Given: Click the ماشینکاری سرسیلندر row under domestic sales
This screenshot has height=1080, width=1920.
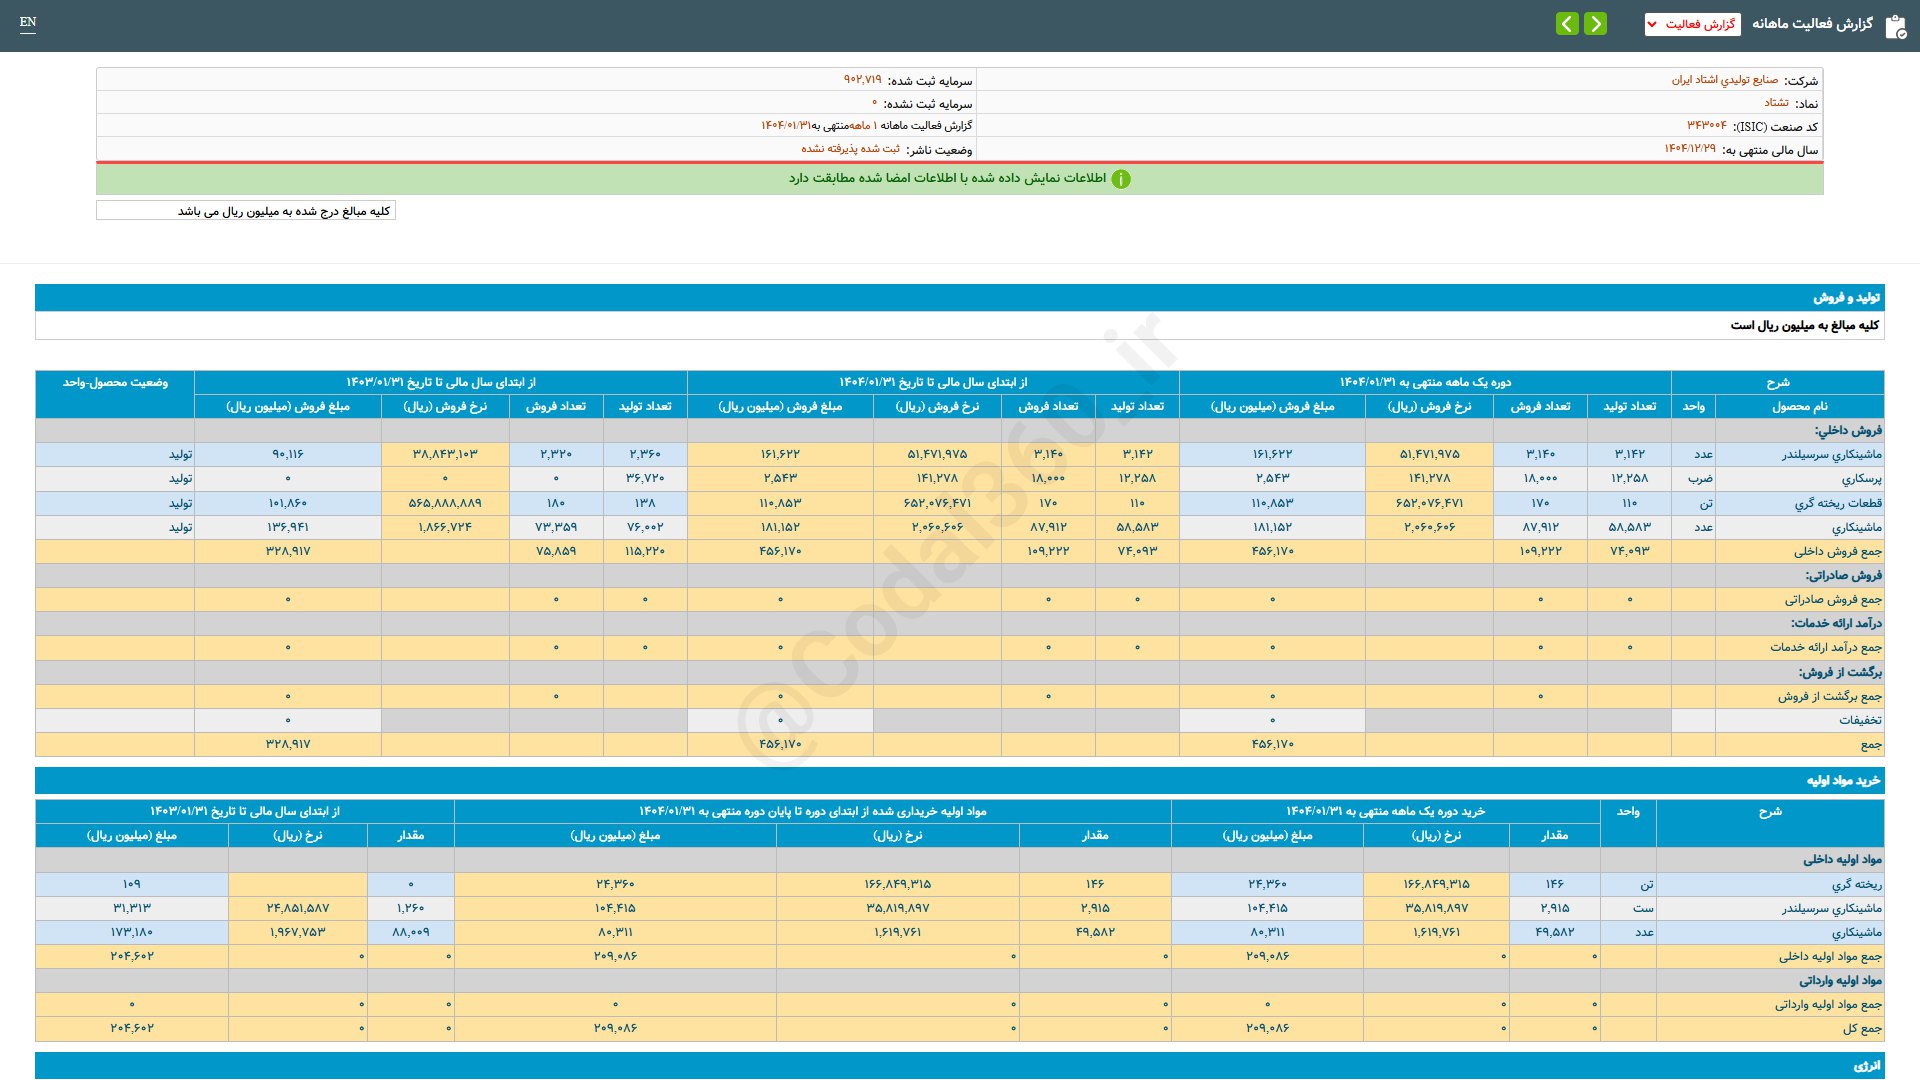Looking at the screenshot, I should [x=1831, y=455].
